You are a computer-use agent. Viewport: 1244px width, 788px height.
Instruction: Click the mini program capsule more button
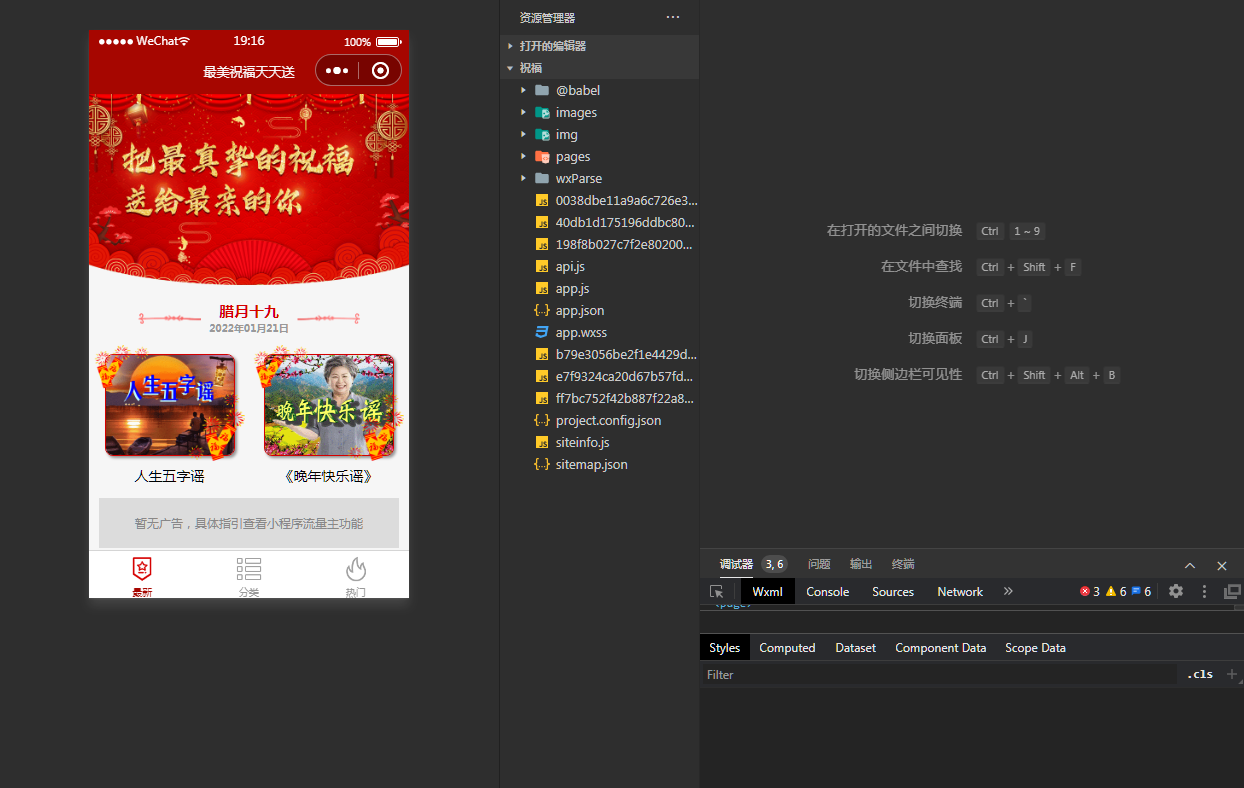[337, 71]
